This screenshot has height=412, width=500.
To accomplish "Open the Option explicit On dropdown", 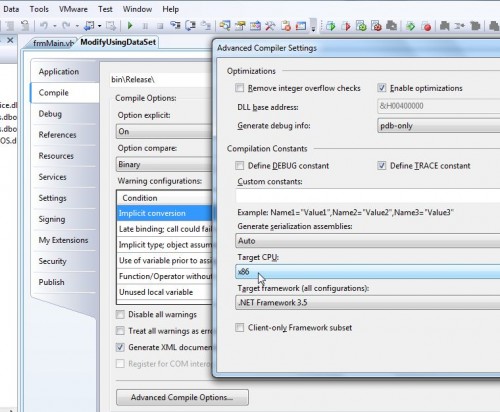I will (164, 131).
